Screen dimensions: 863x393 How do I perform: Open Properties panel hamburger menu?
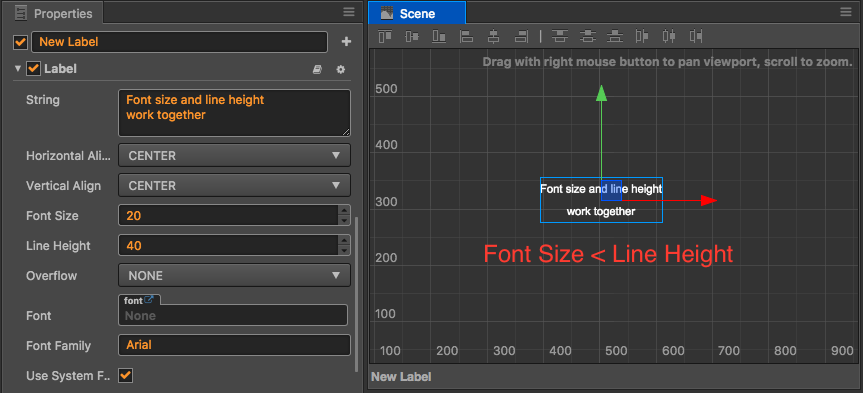pyautogui.click(x=349, y=12)
